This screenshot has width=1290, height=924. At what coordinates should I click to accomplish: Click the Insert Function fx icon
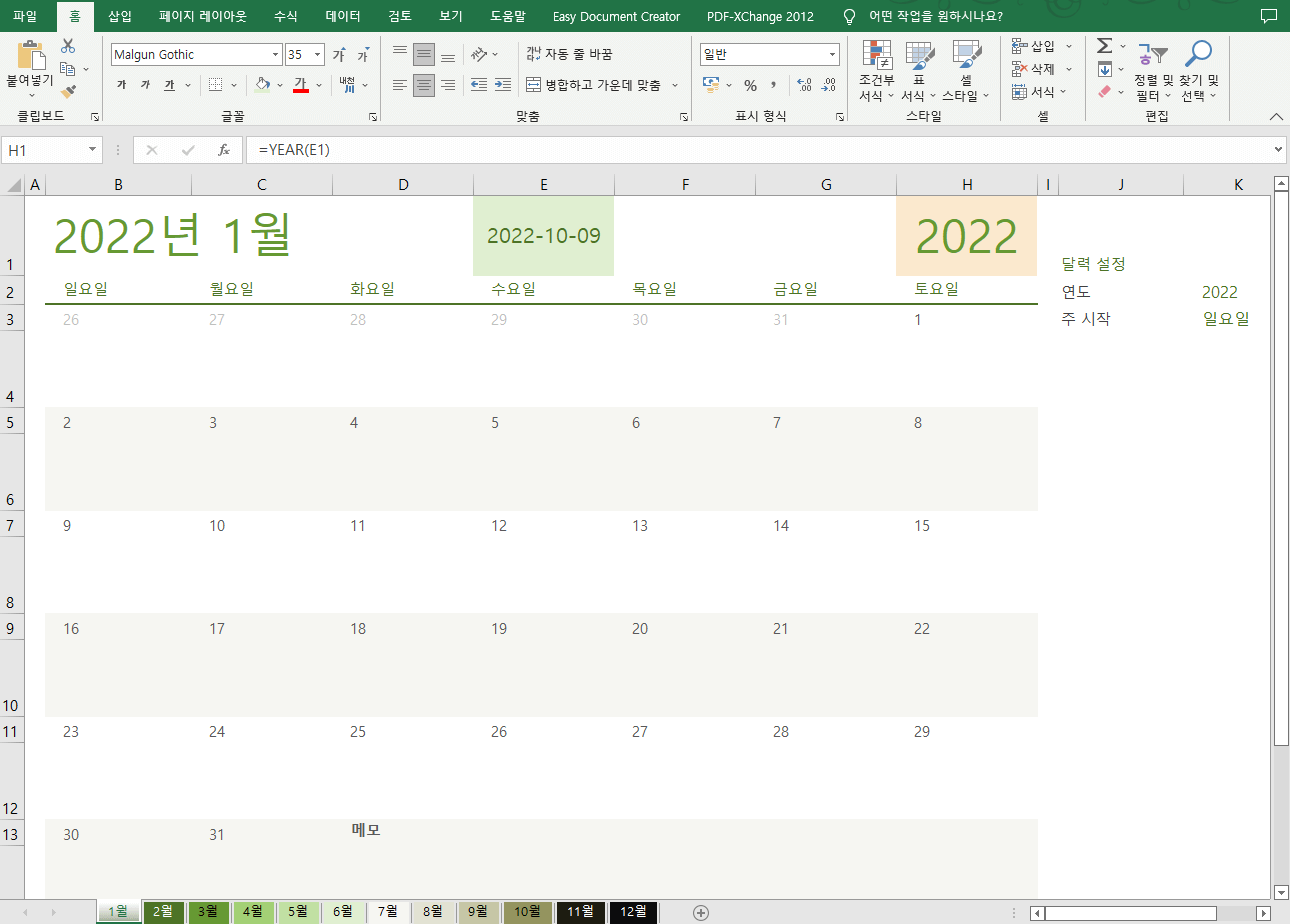pyautogui.click(x=224, y=150)
